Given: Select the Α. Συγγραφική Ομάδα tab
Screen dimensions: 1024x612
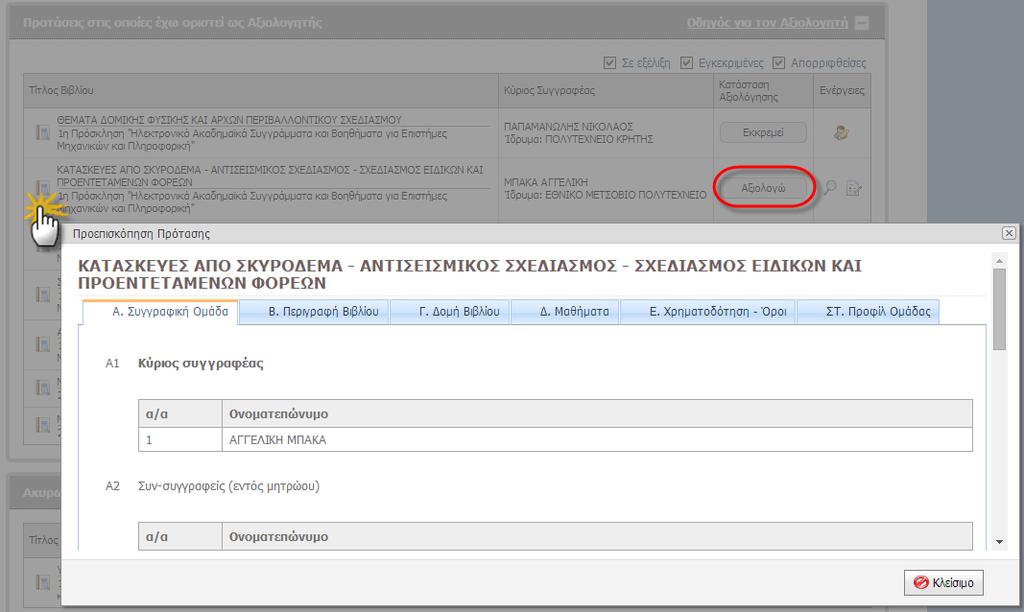Looking at the screenshot, I should tap(160, 312).
